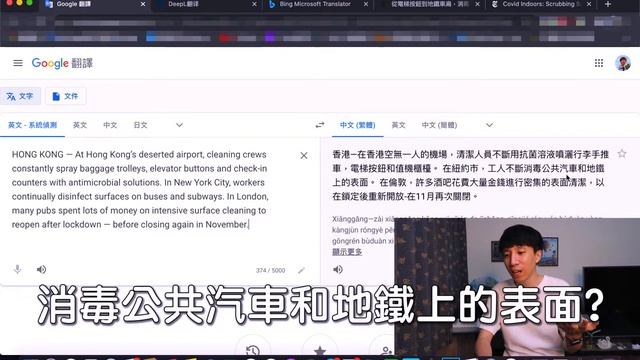Select the 文字 text translation mode

click(20, 96)
